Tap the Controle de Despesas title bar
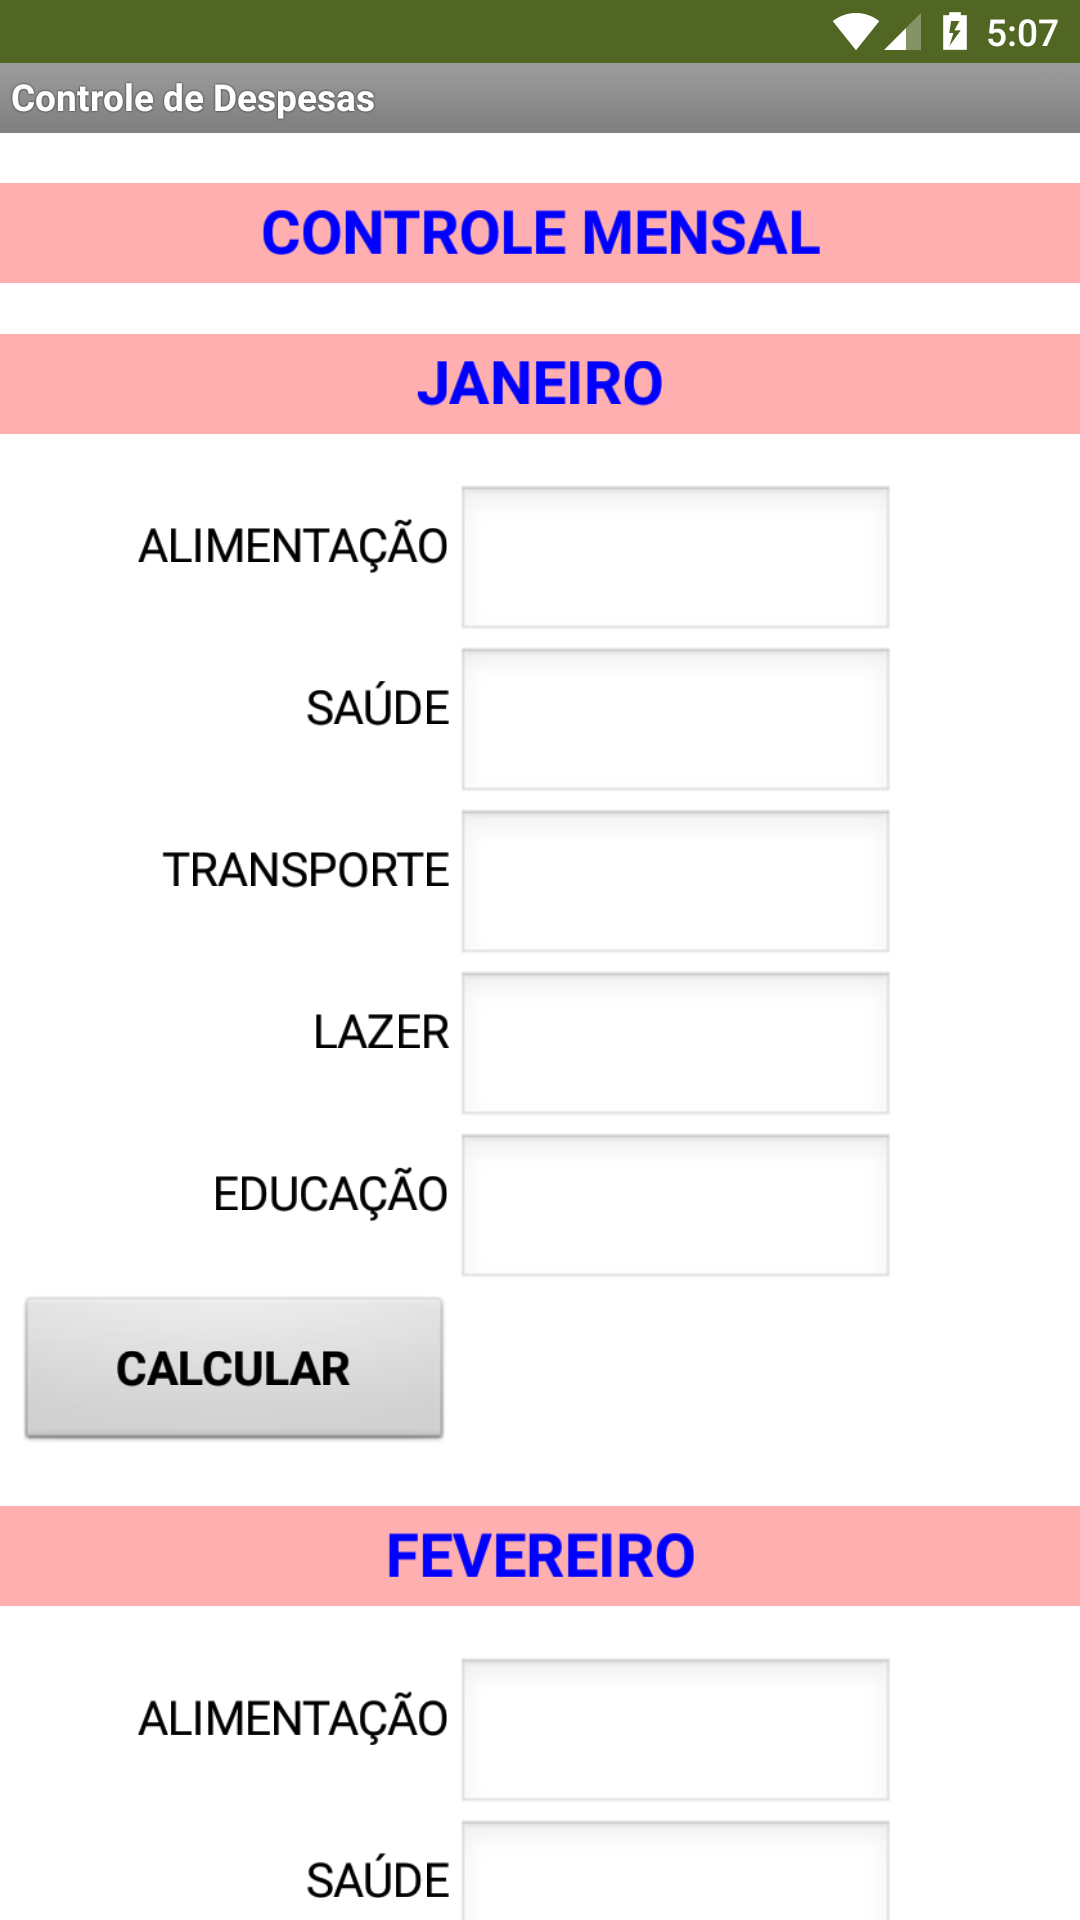This screenshot has width=1080, height=1920. click(193, 98)
